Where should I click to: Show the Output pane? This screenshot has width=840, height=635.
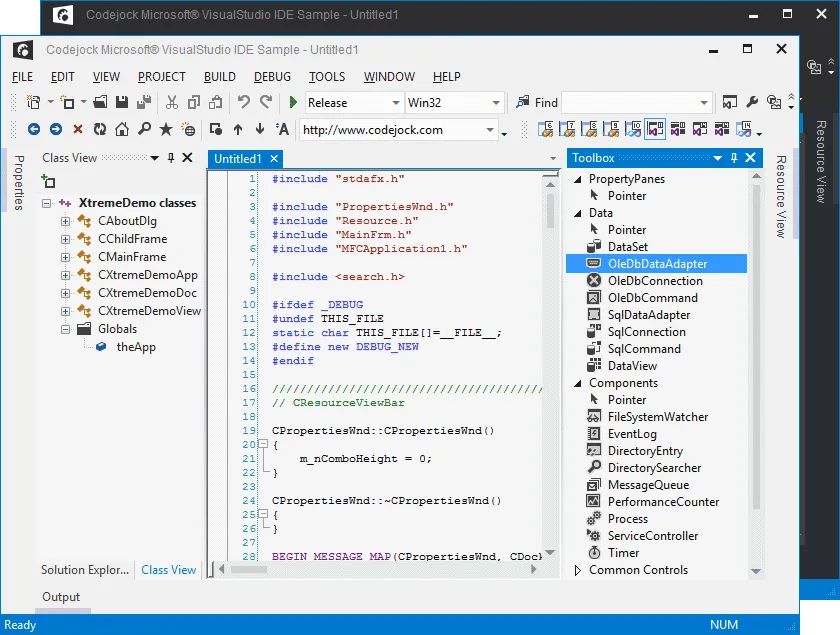pyautogui.click(x=61, y=597)
